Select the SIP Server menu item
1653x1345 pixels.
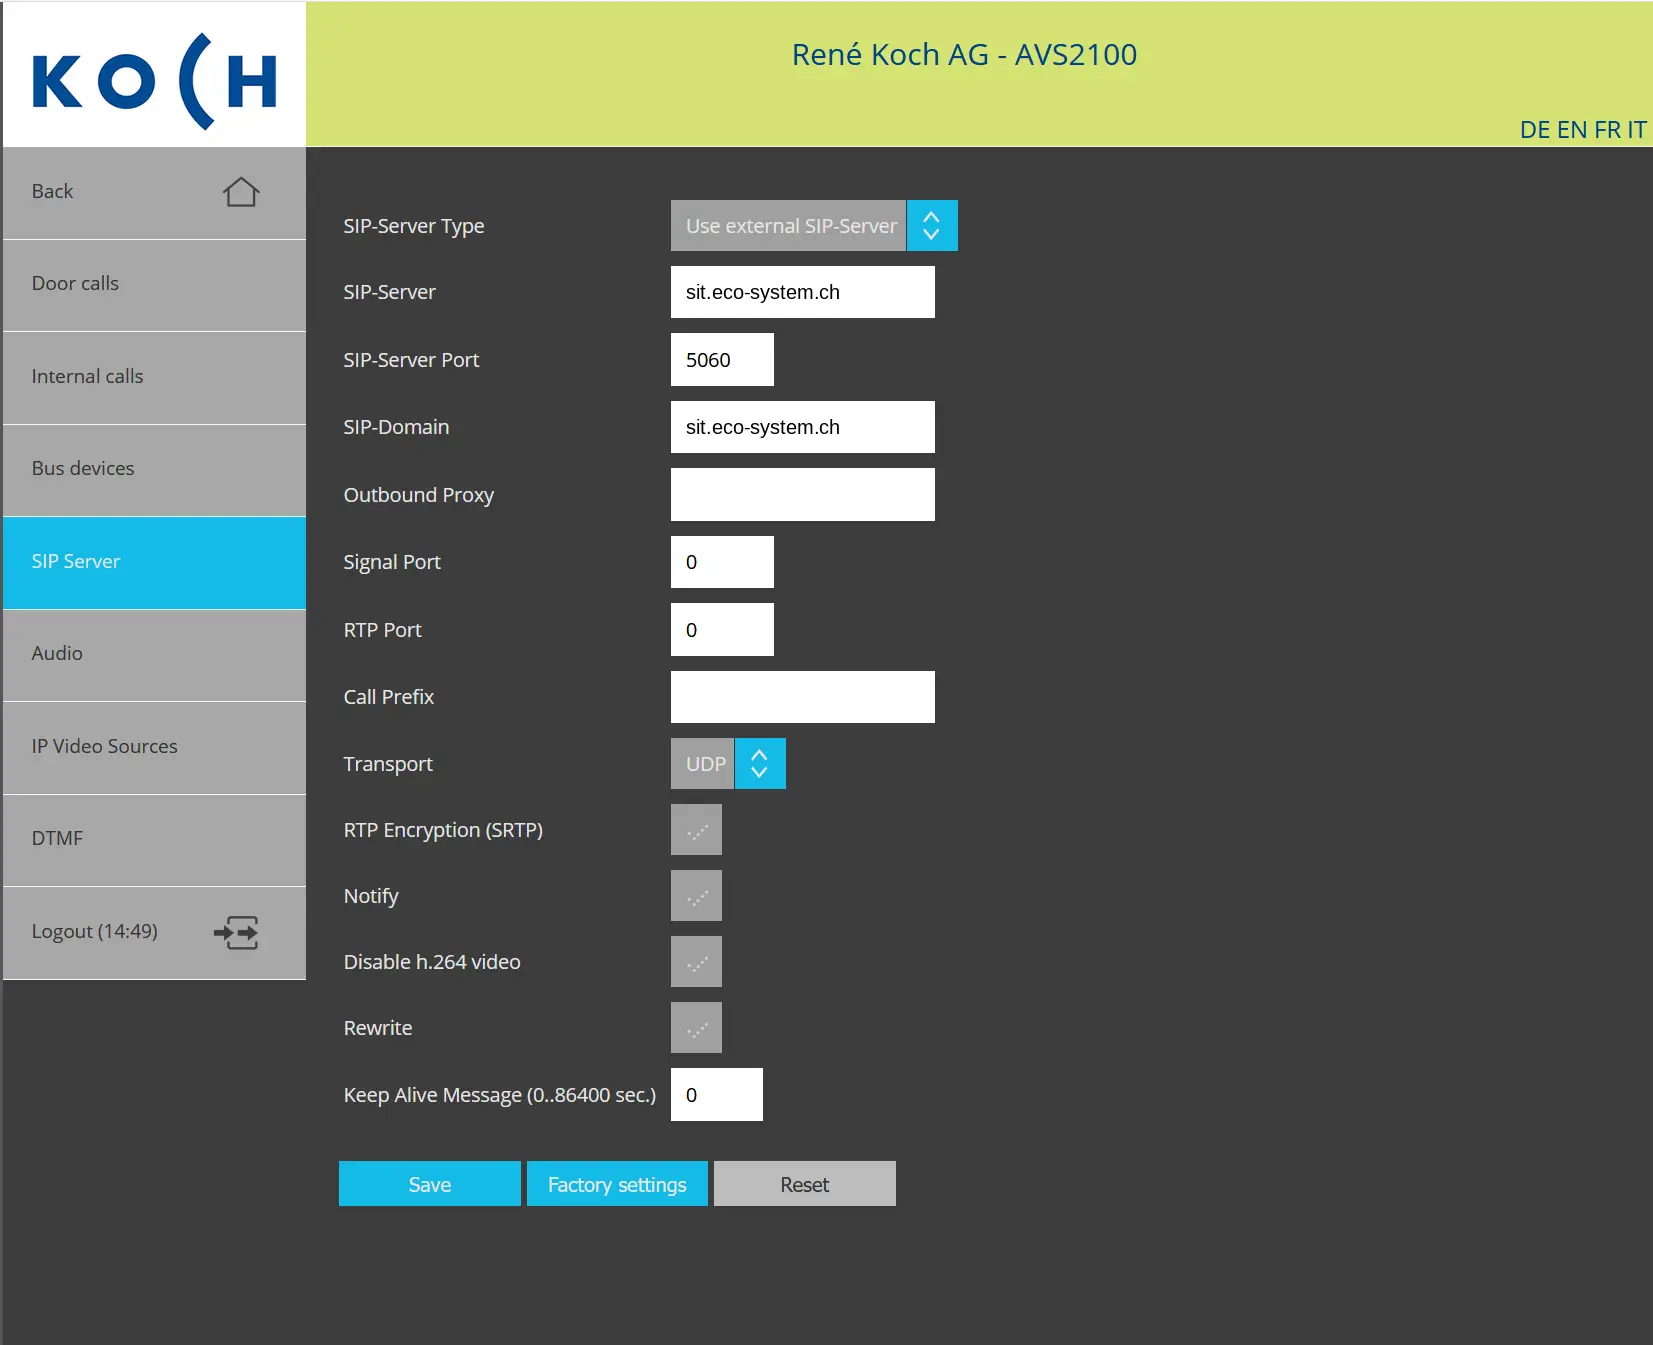tap(155, 562)
